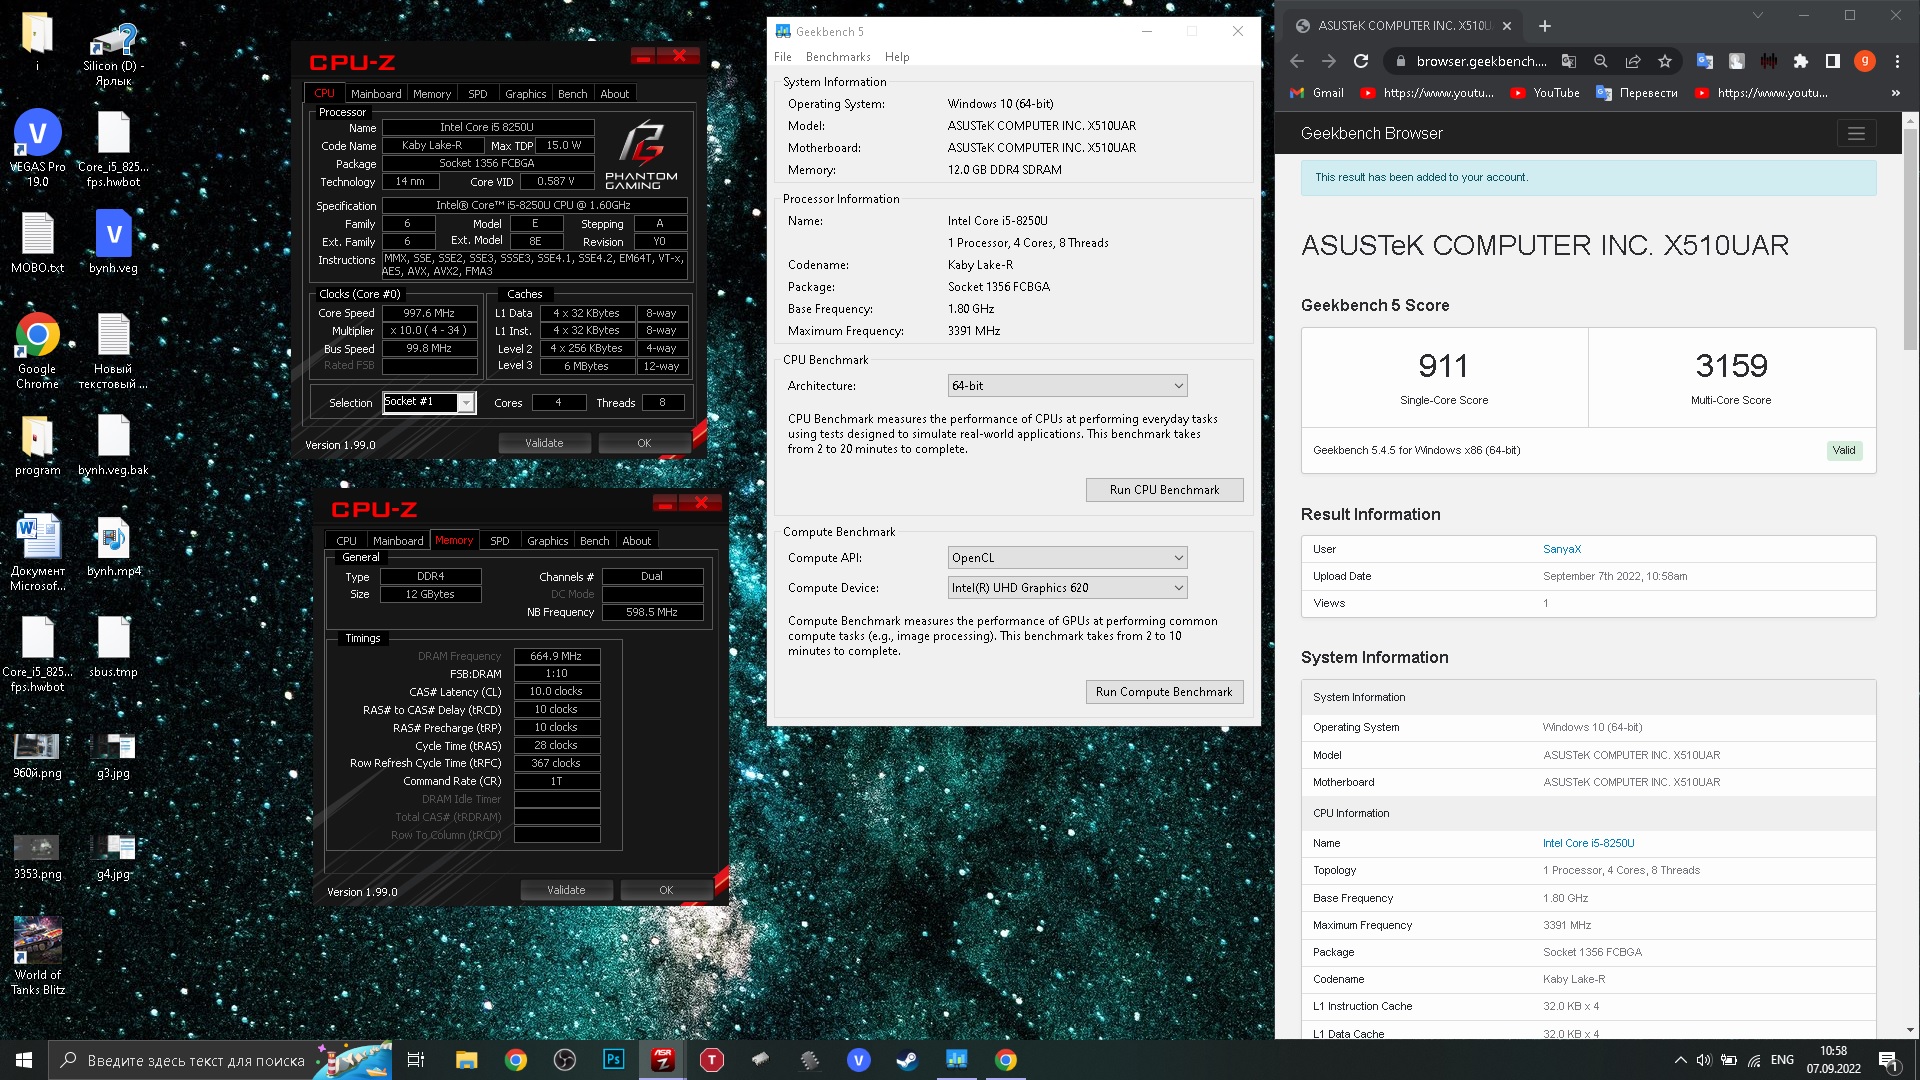Bookmark this page with the star icon
This screenshot has width=1920, height=1080.
click(x=1665, y=61)
